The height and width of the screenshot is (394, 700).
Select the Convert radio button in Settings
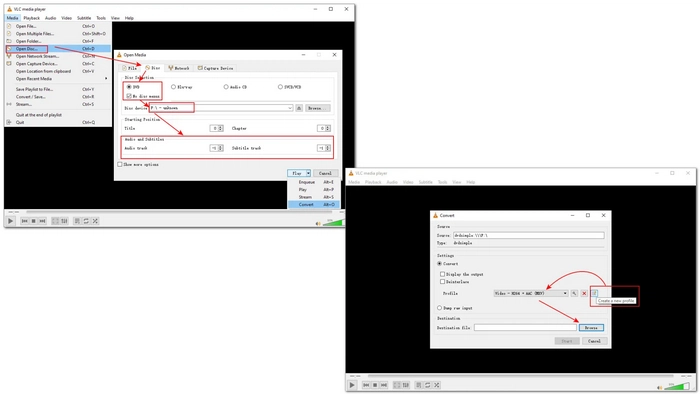pos(440,264)
